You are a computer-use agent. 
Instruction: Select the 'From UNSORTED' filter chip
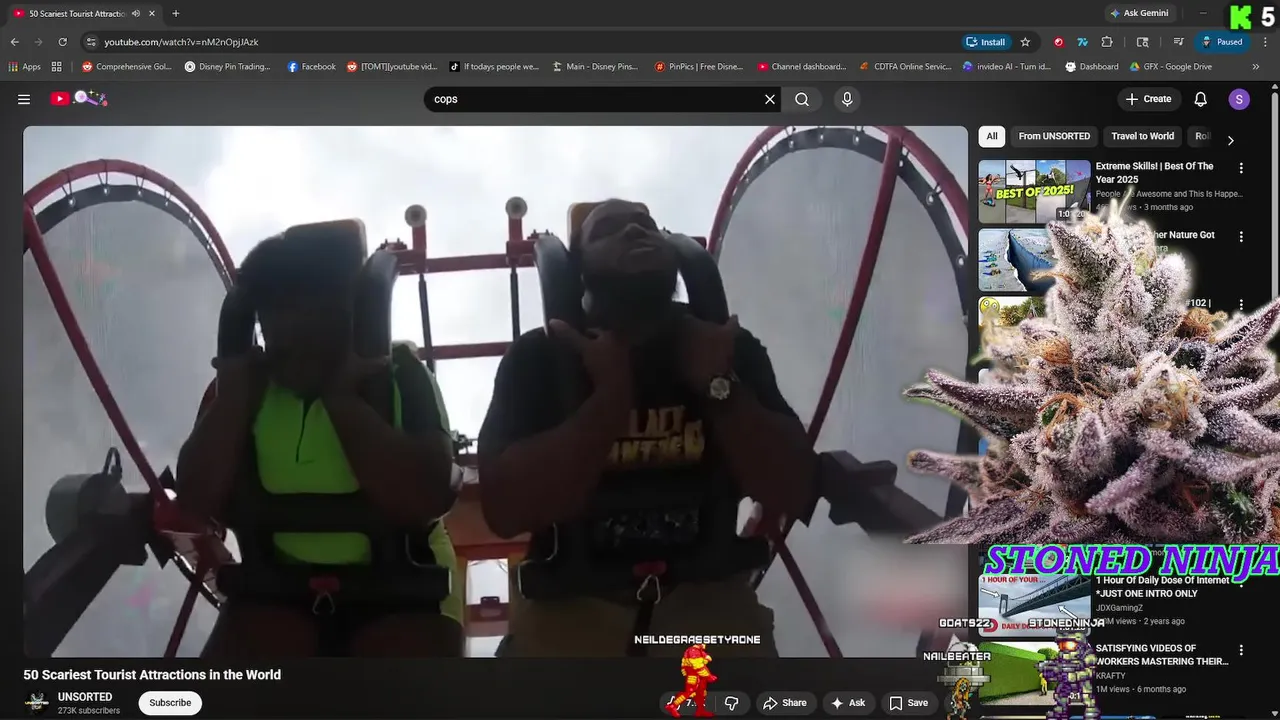pyautogui.click(x=1054, y=136)
